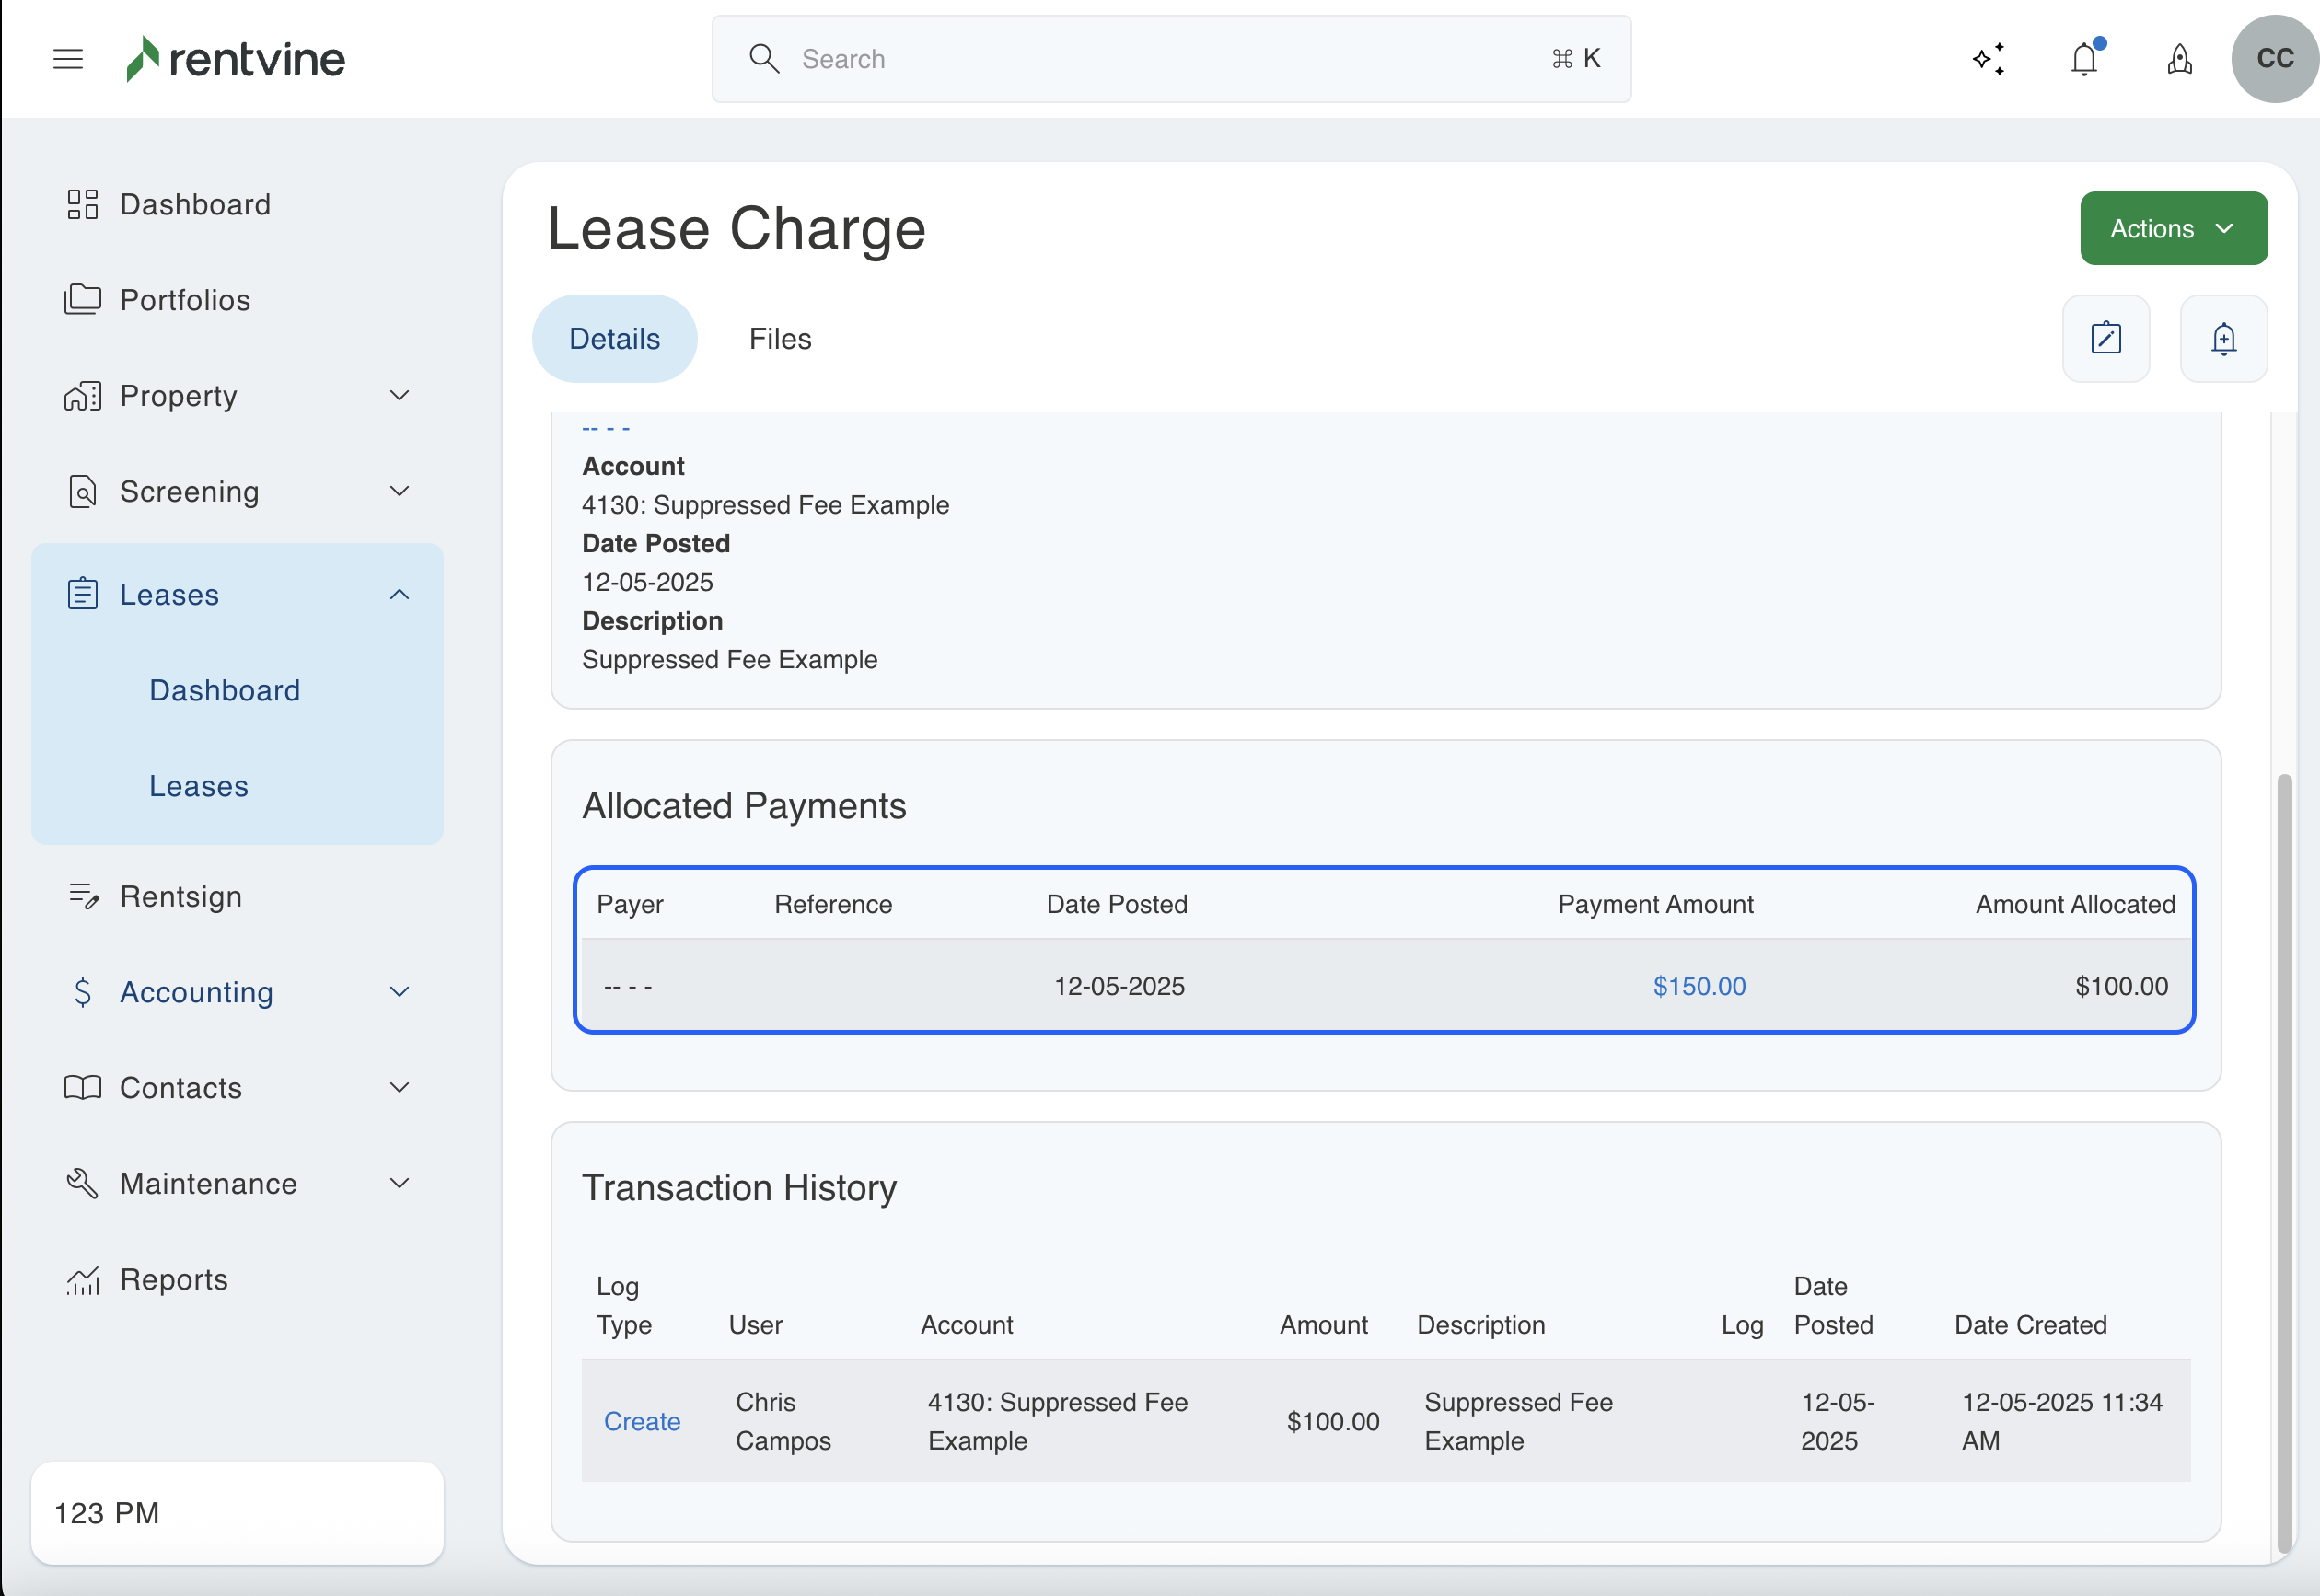Open Portfolios from the sidebar
Image resolution: width=2320 pixels, height=1596 pixels.
click(185, 300)
